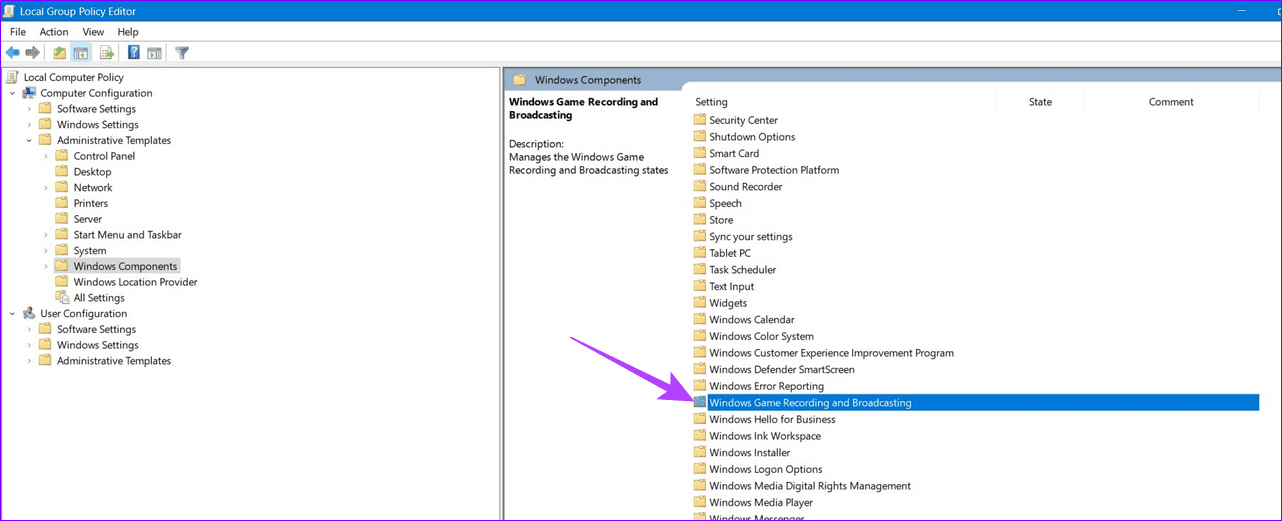The height and width of the screenshot is (521, 1282).
Task: Expand the Windows Components tree node
Action: 46,266
